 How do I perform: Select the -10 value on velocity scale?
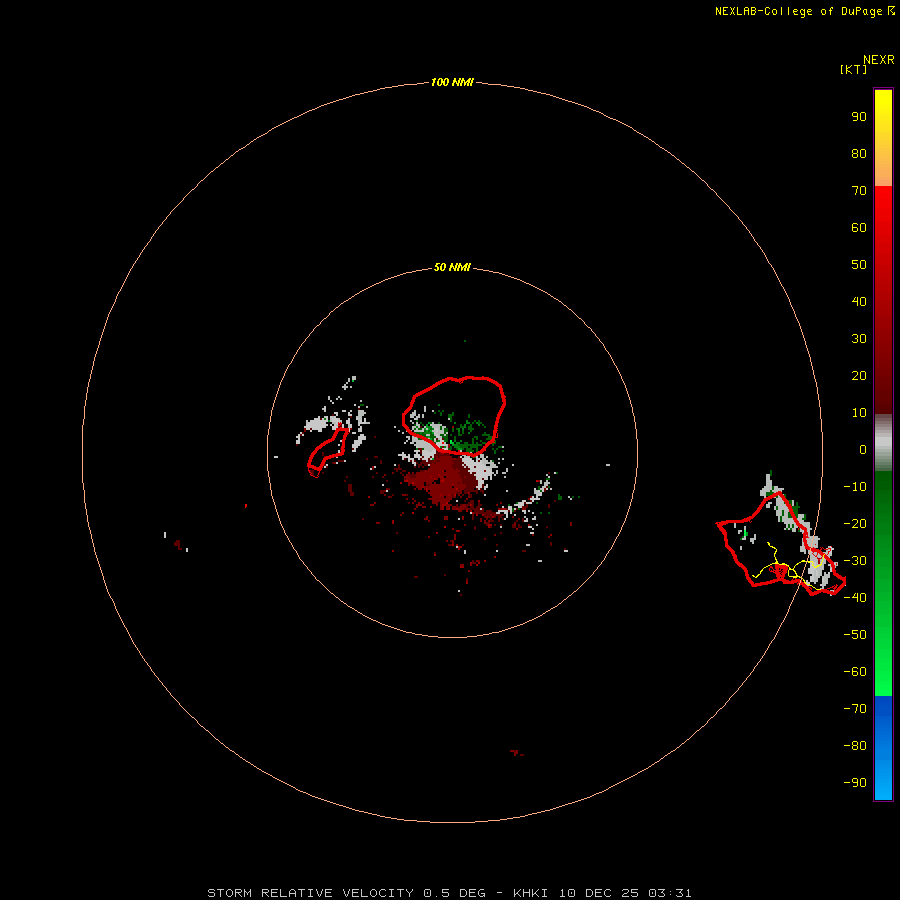[855, 487]
